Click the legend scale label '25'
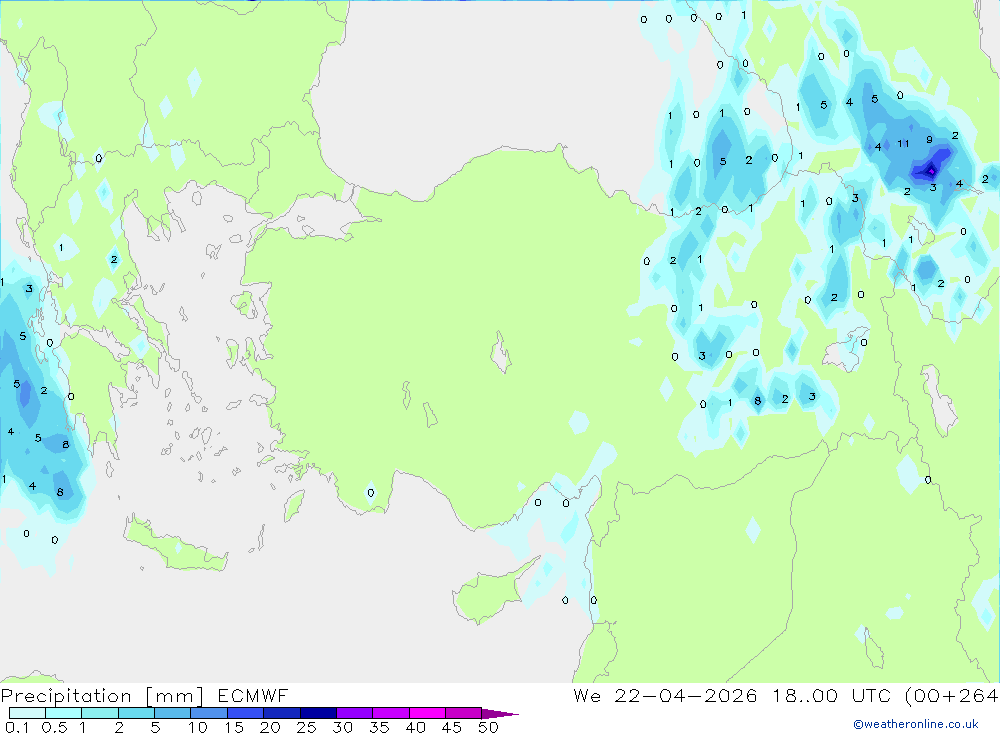 (x=306, y=727)
